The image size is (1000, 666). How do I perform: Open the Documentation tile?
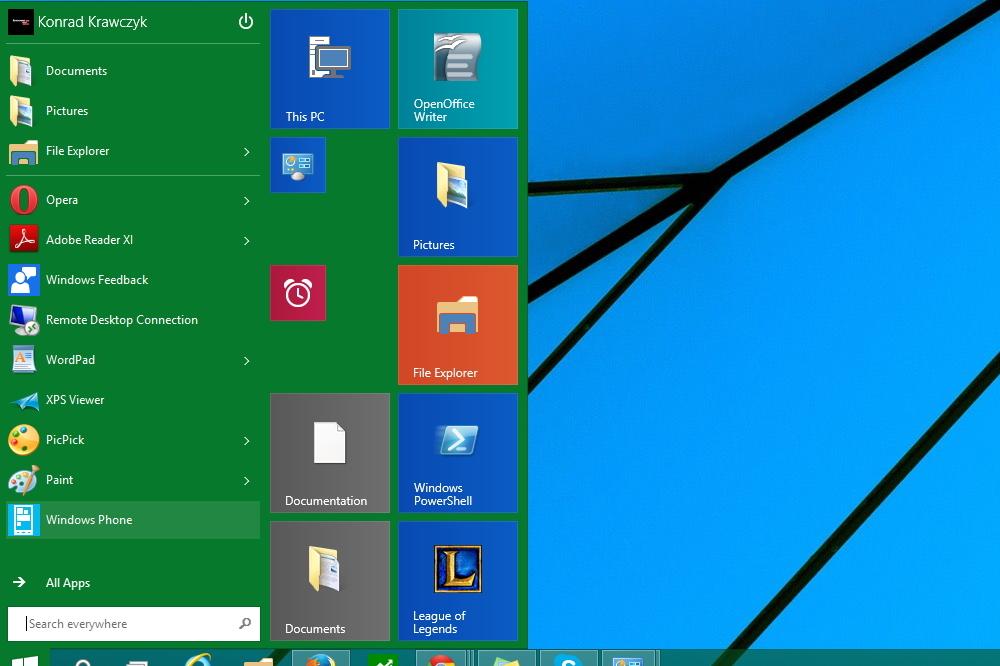[x=330, y=453]
